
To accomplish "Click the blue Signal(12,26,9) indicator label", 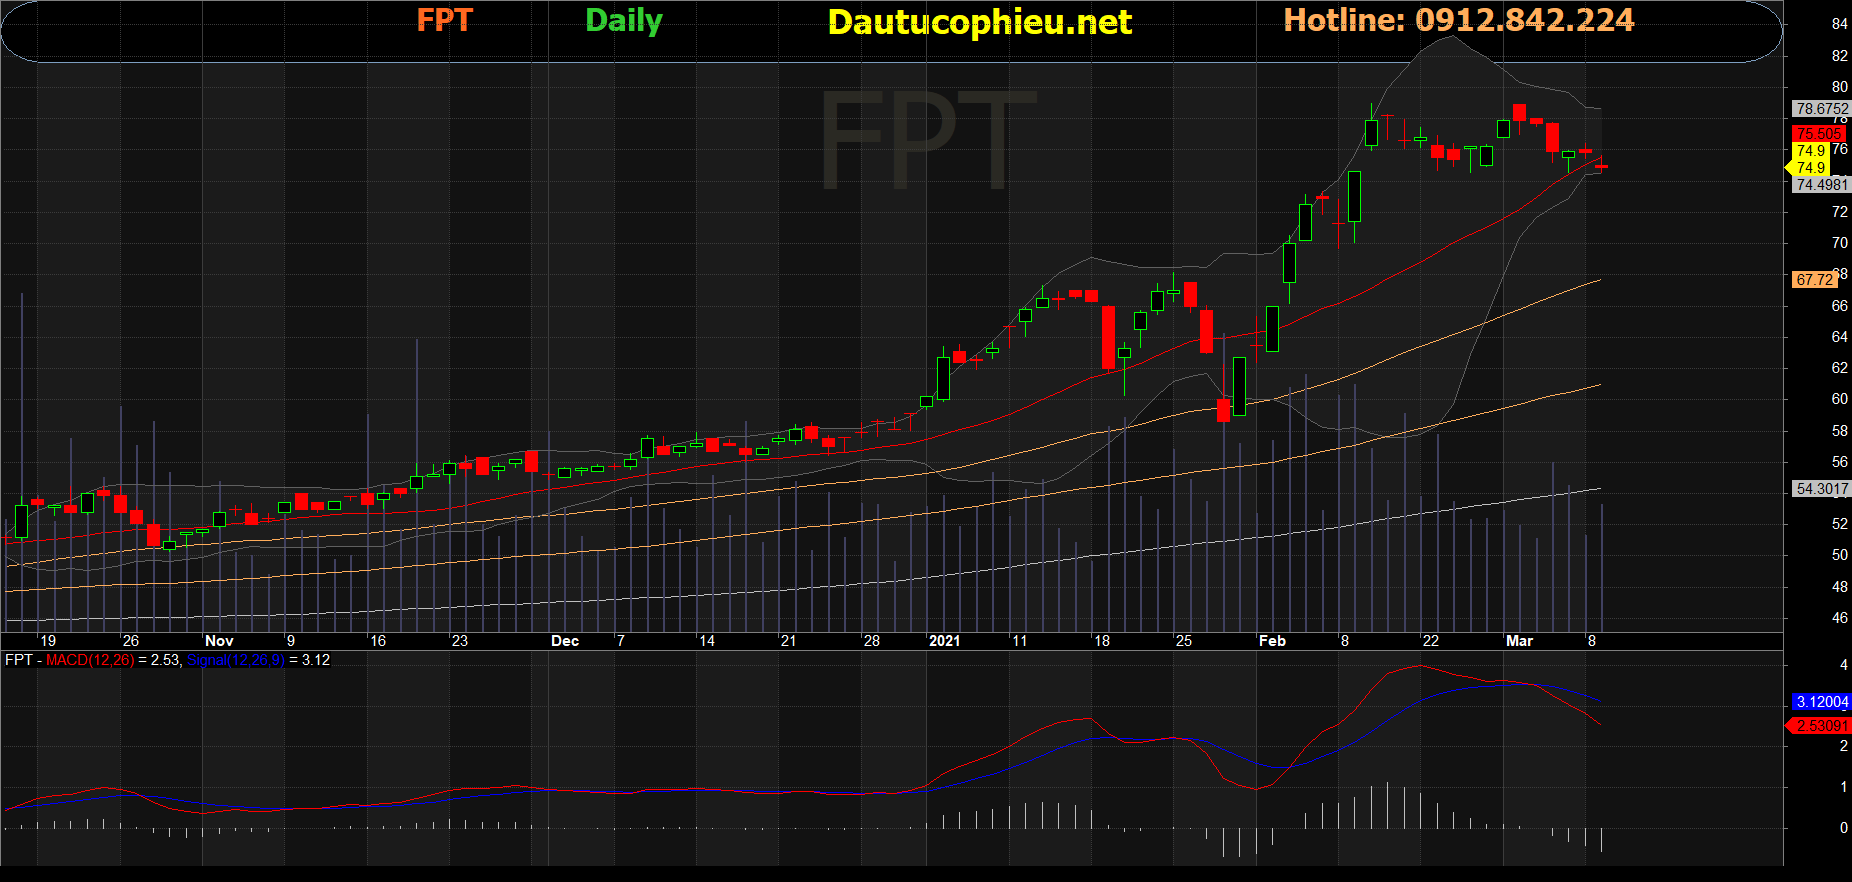I will 235,660.
